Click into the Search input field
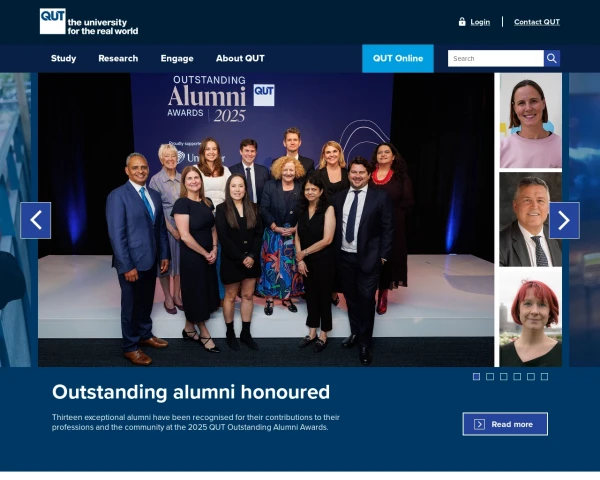The width and height of the screenshot is (600, 480). coord(495,58)
